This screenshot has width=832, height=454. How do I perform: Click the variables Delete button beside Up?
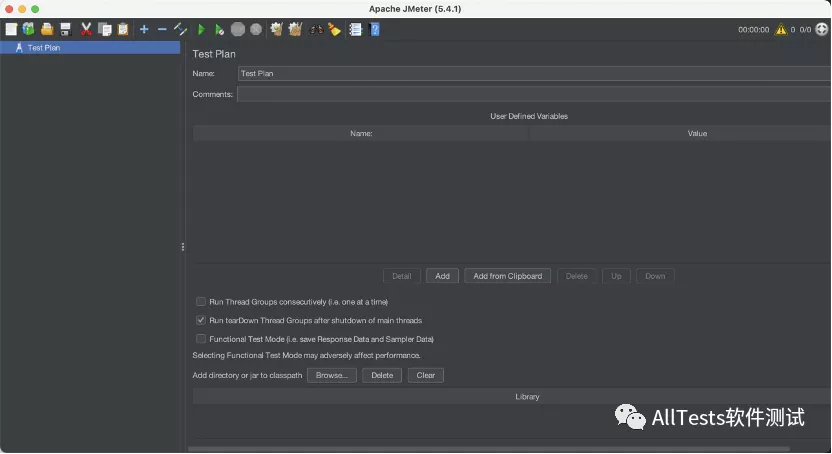576,276
